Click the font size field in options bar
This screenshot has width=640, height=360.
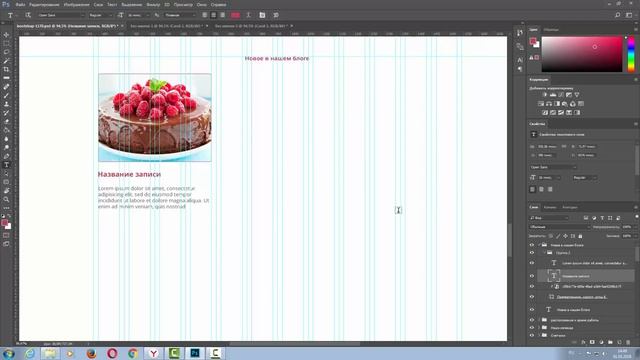pos(137,15)
